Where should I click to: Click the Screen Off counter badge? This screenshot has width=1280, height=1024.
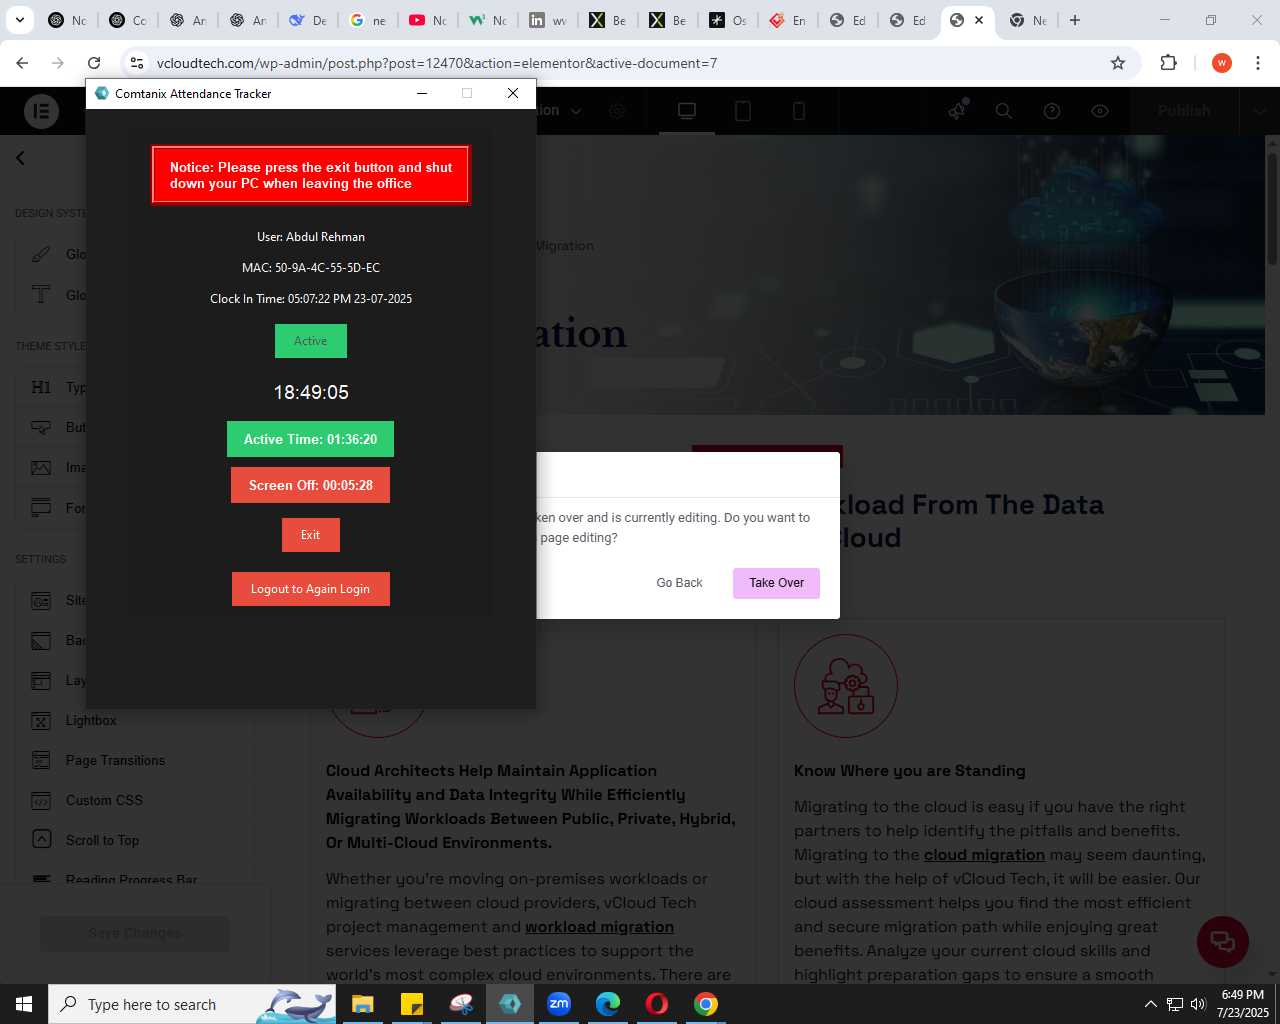310,485
